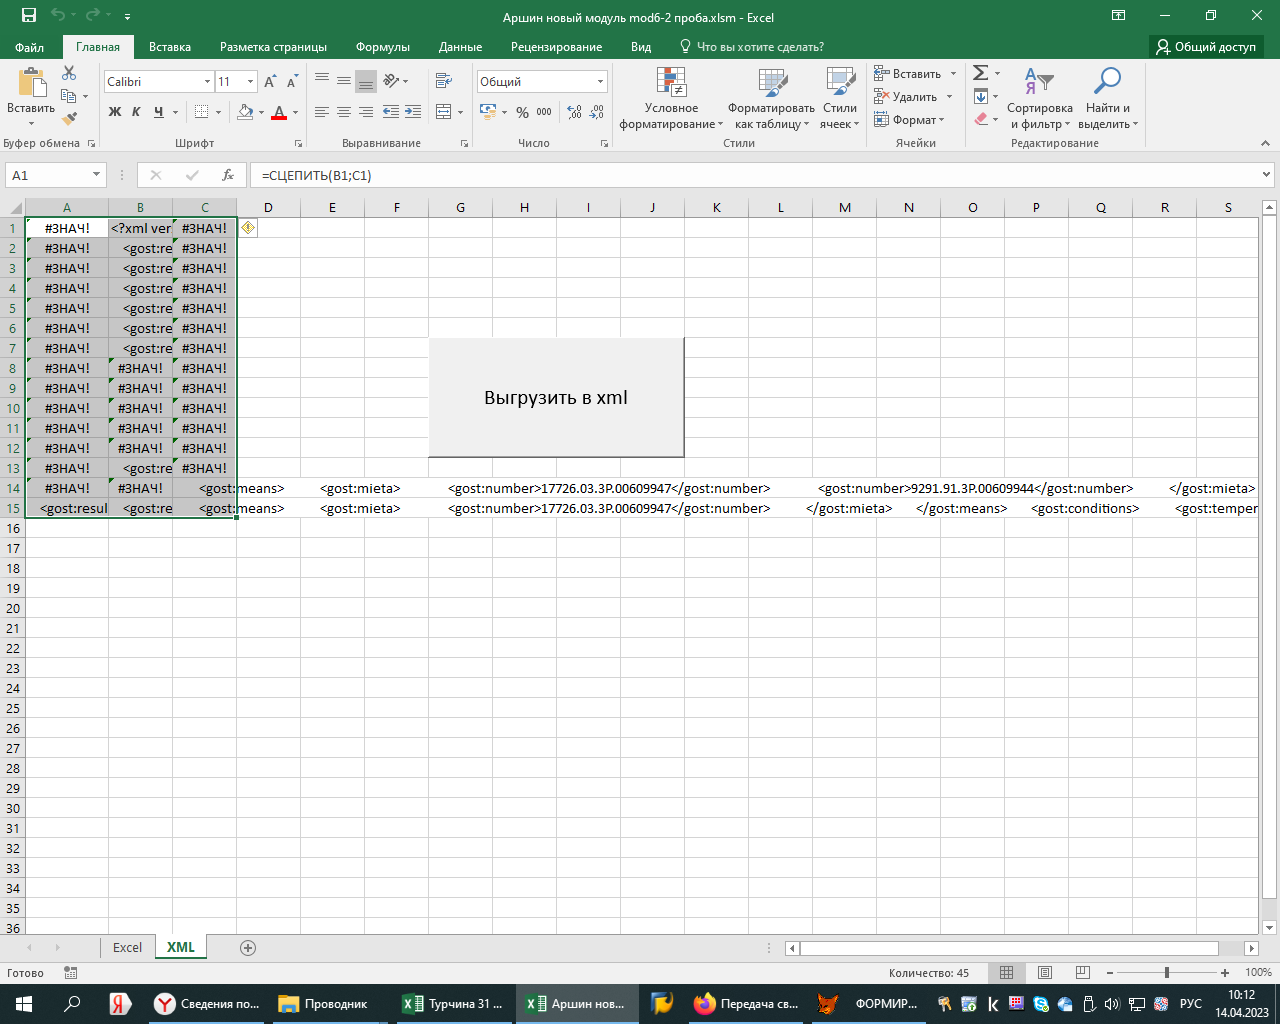Click the zoom slider handle in status bar
1280x1024 pixels.
coord(1166,973)
